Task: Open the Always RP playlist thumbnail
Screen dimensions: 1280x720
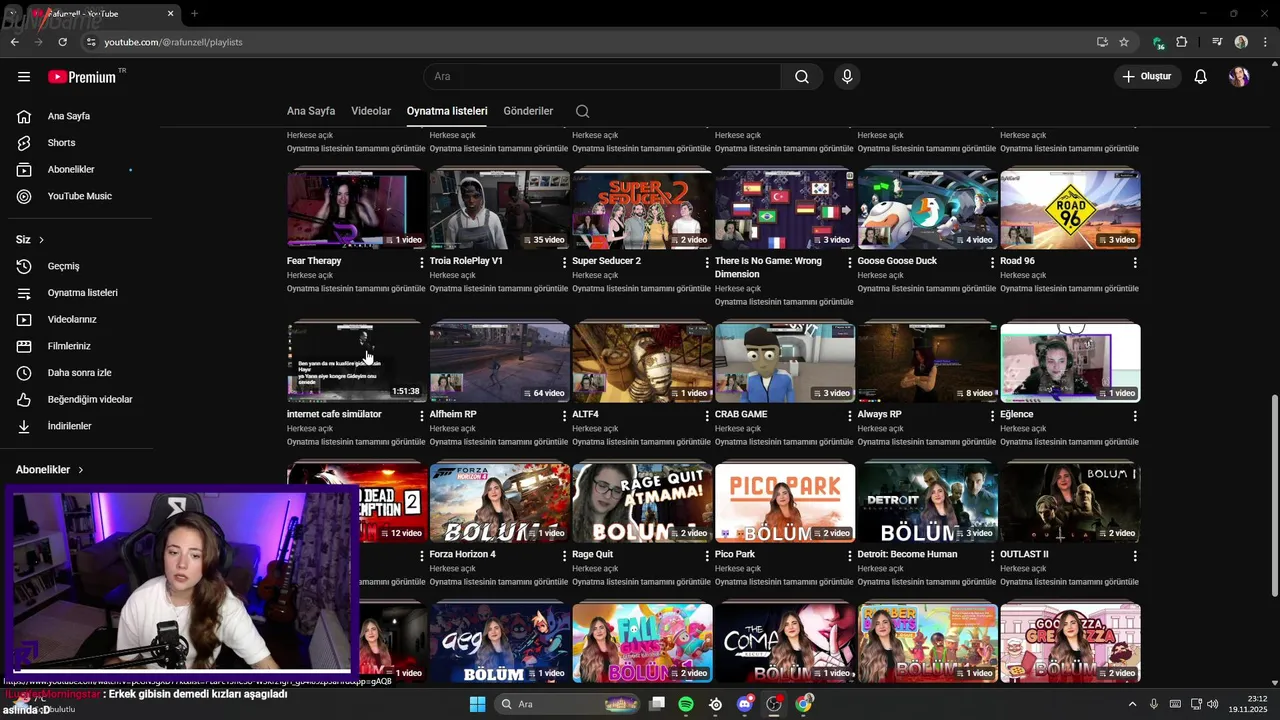Action: [927, 362]
